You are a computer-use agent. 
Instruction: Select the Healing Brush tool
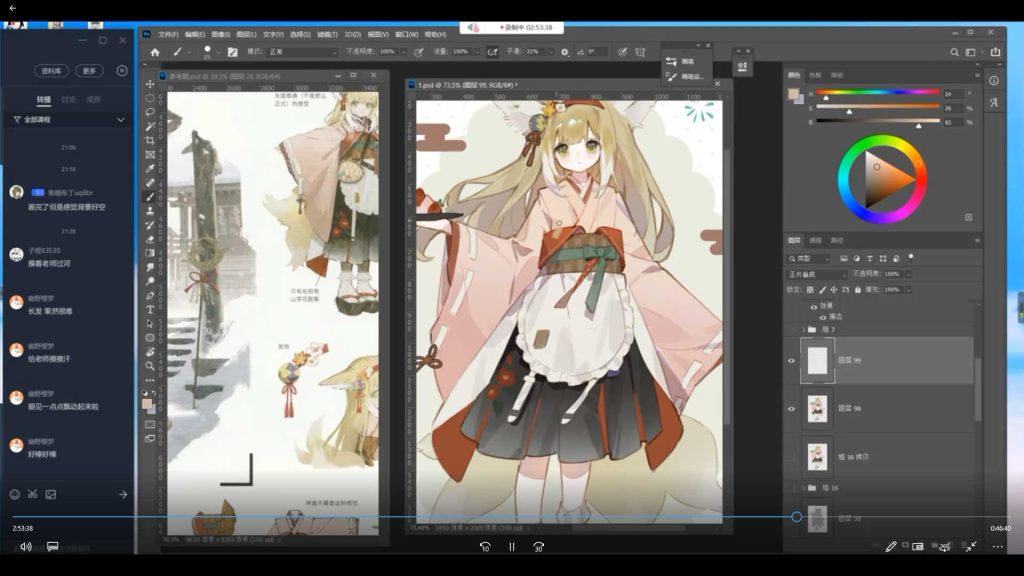coord(150,183)
